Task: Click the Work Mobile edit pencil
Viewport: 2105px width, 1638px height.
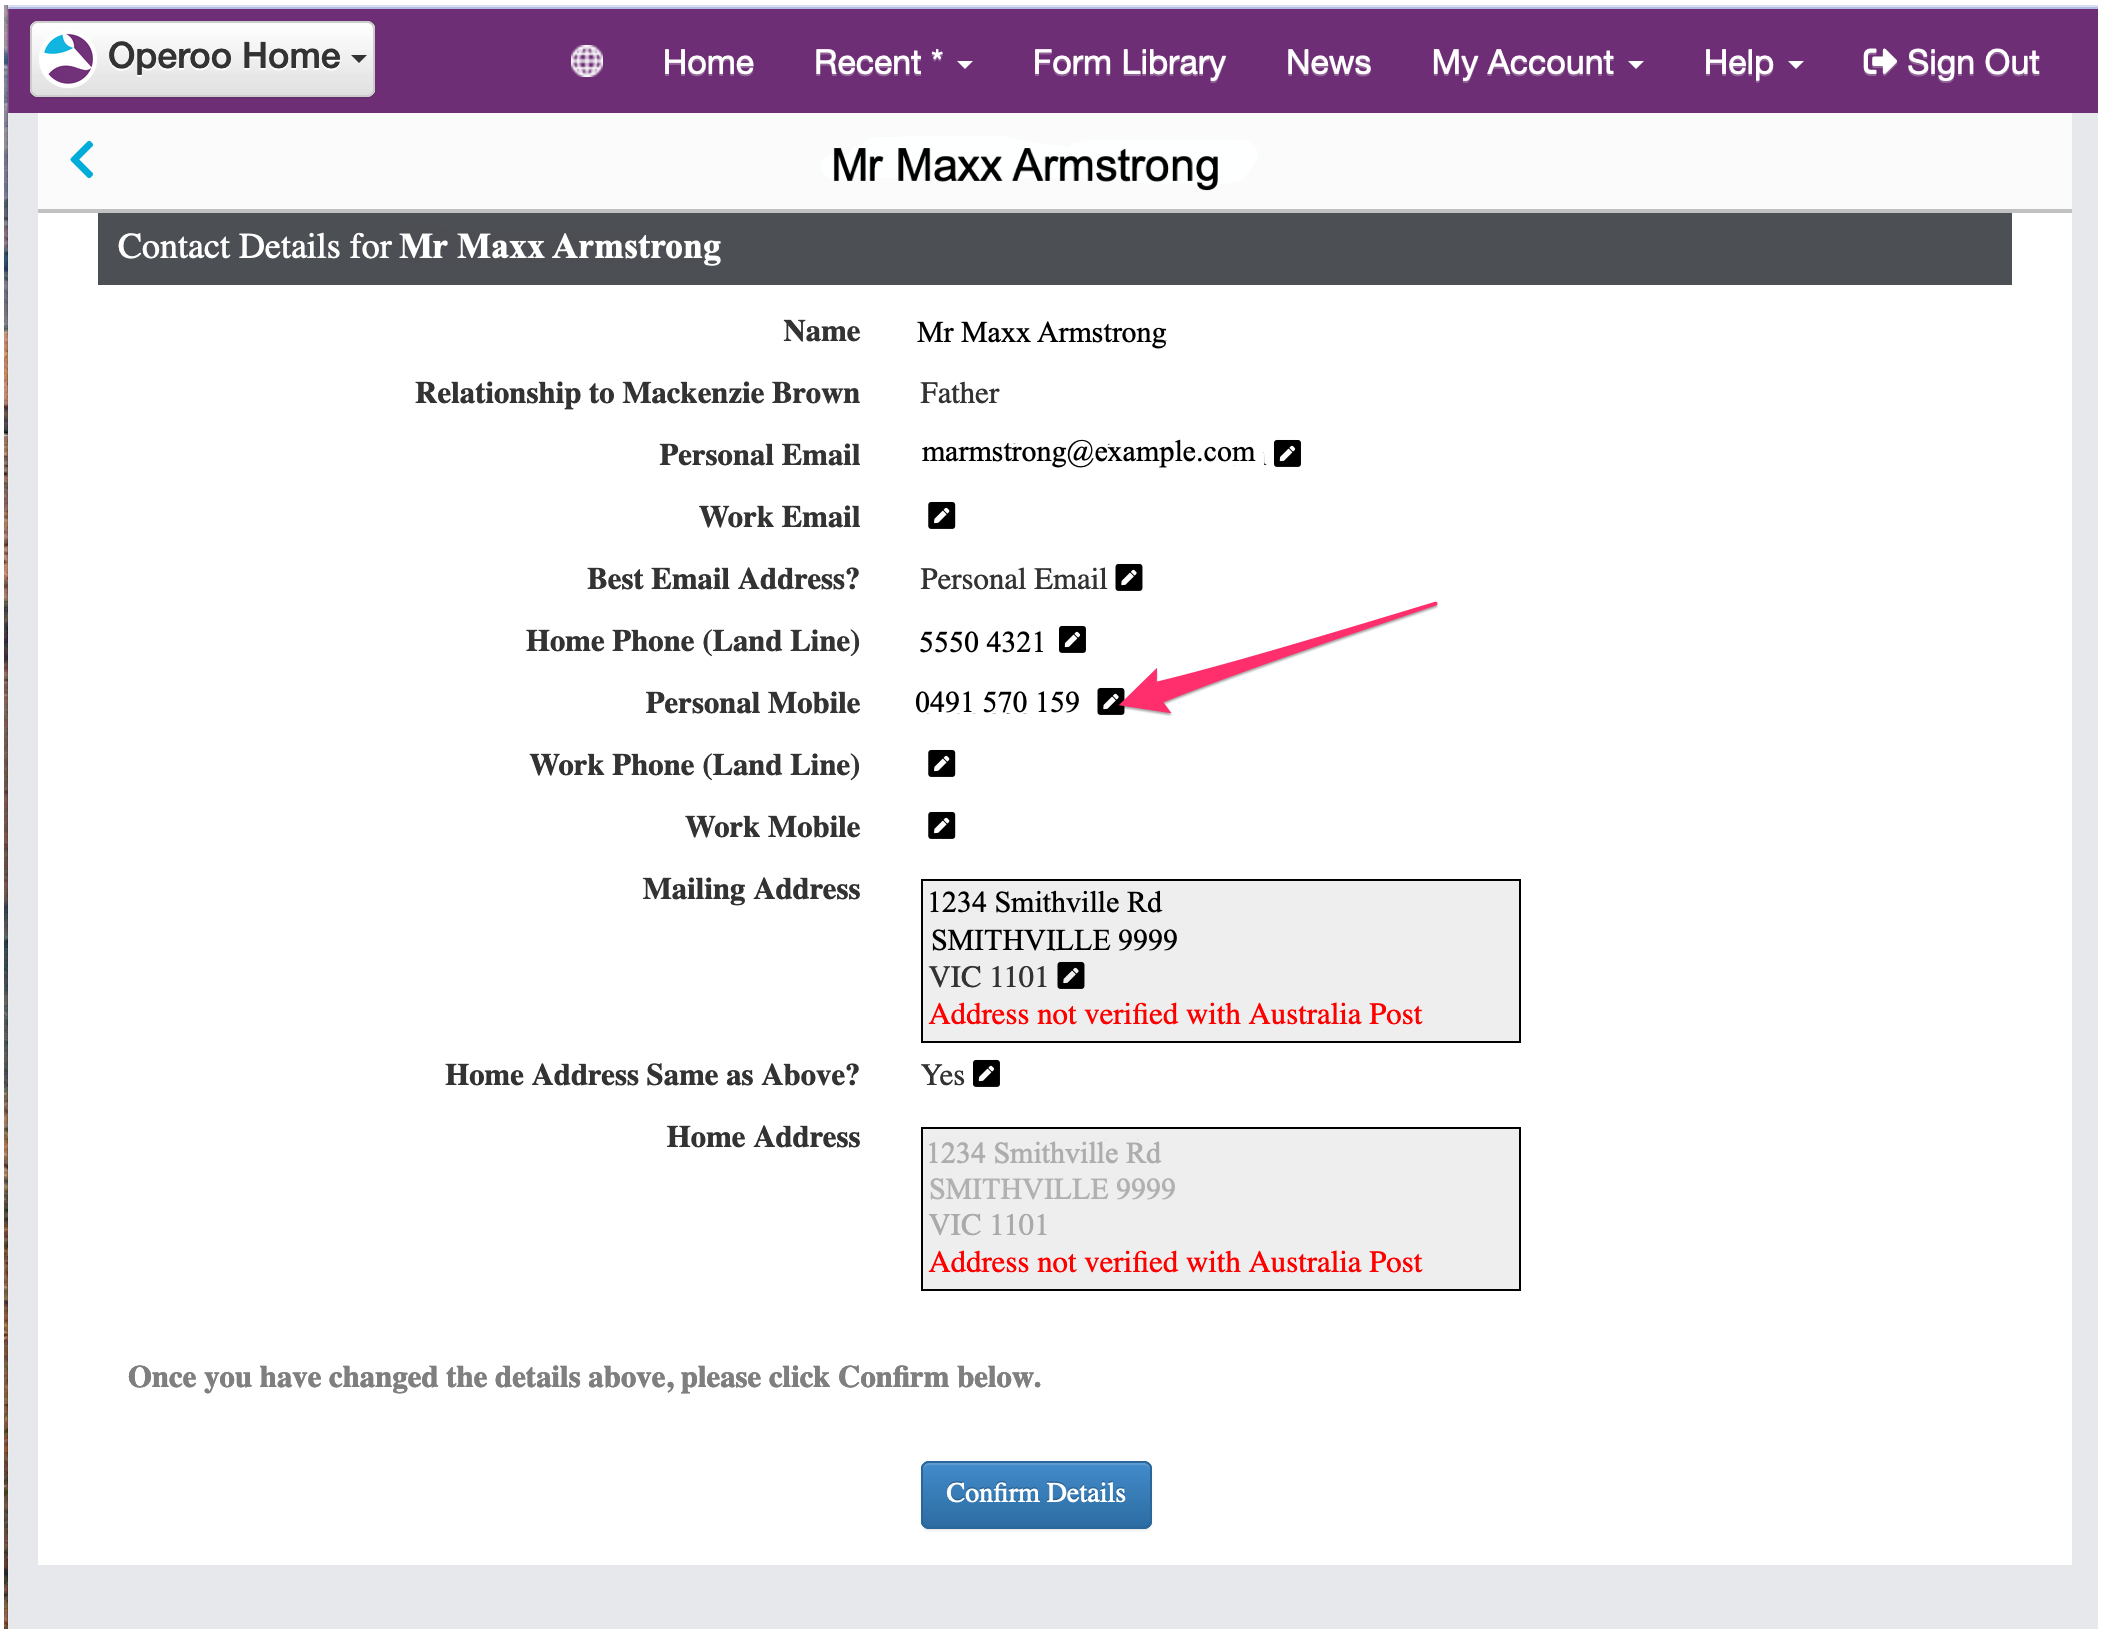Action: (941, 826)
